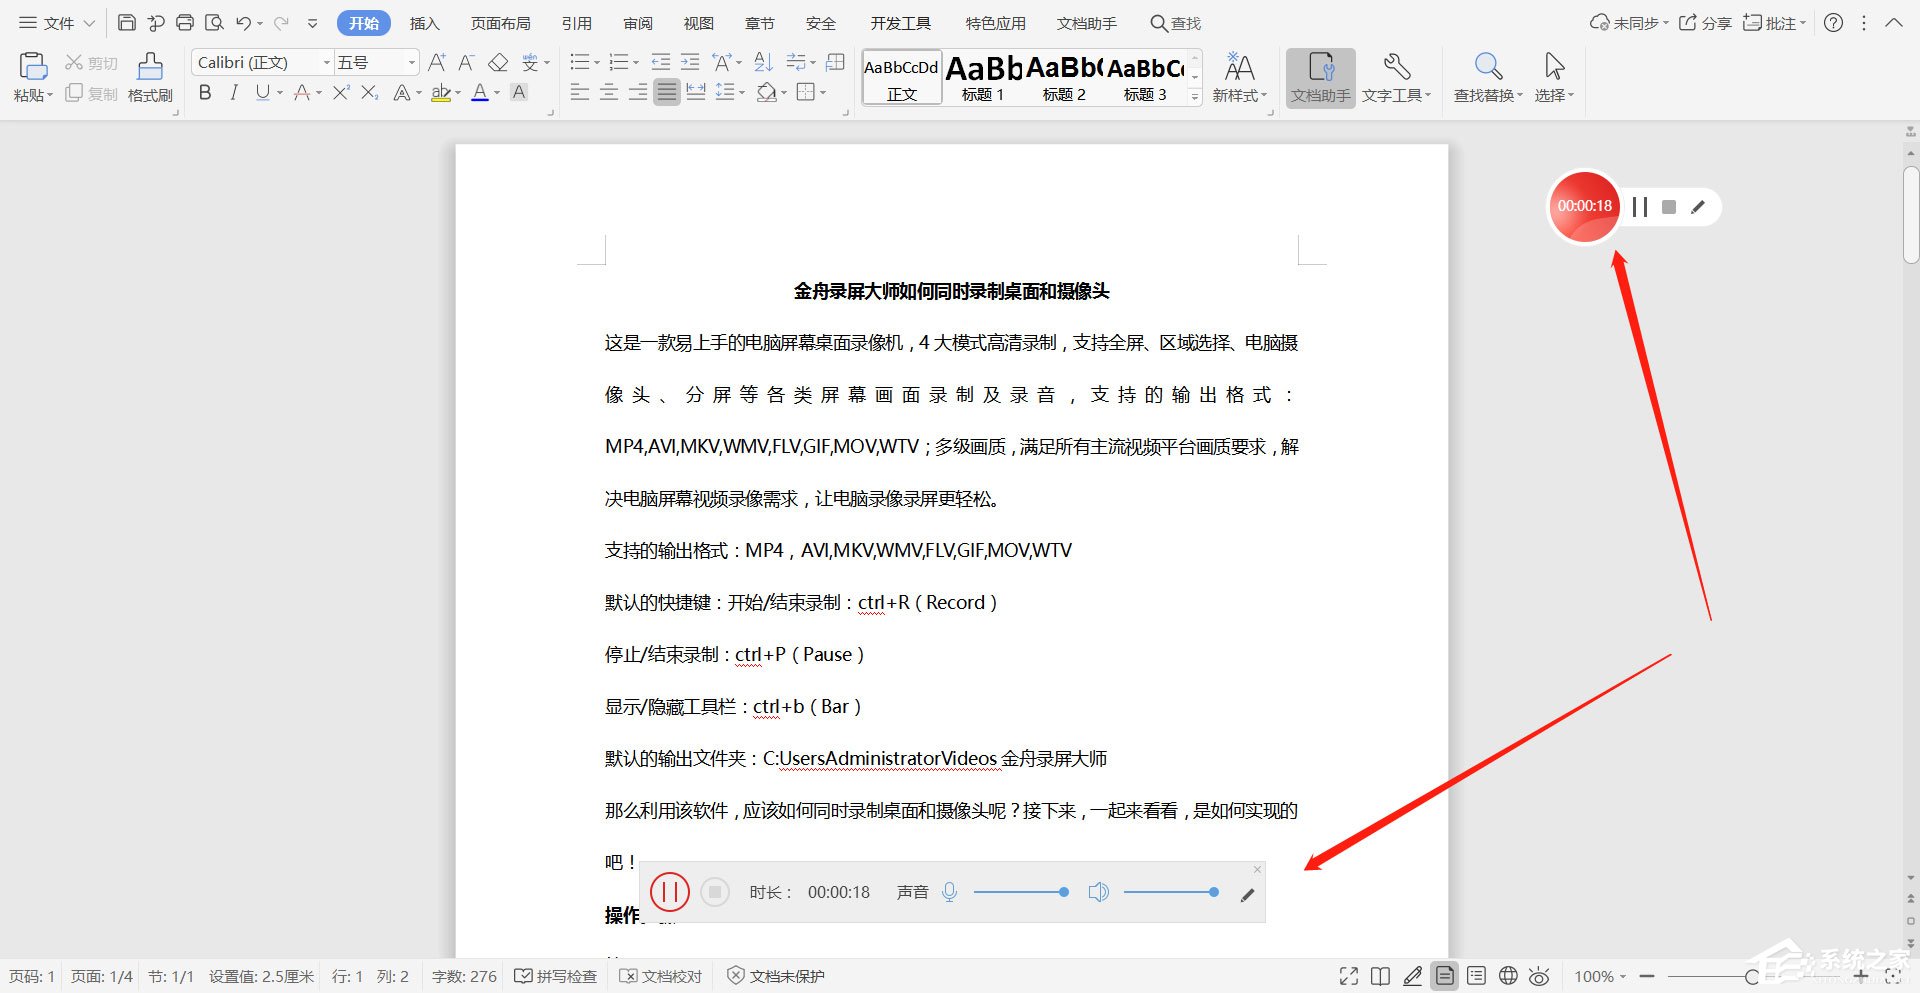Switch to full-screen view from status bar
This screenshot has height=993, width=1920.
click(x=1348, y=975)
